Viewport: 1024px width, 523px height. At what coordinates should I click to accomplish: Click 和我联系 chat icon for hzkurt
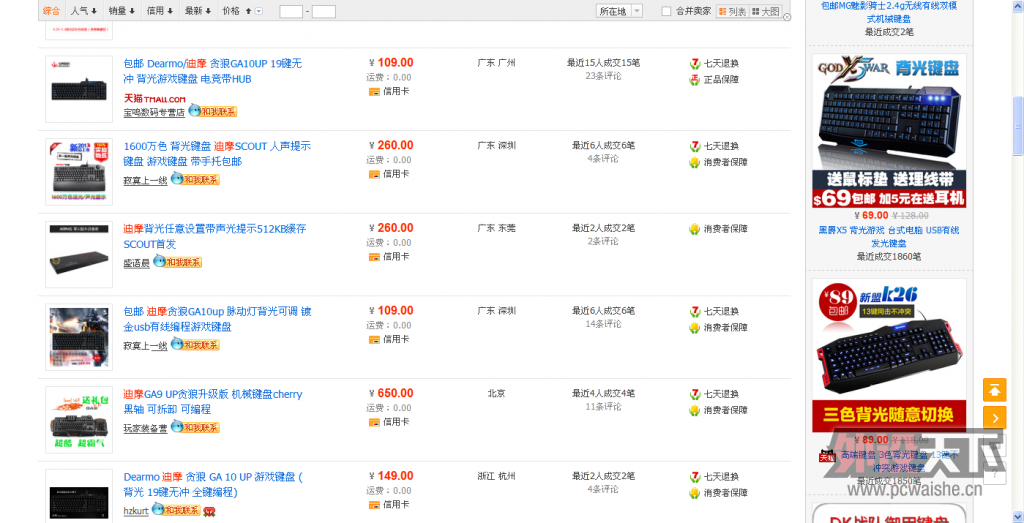coord(176,509)
